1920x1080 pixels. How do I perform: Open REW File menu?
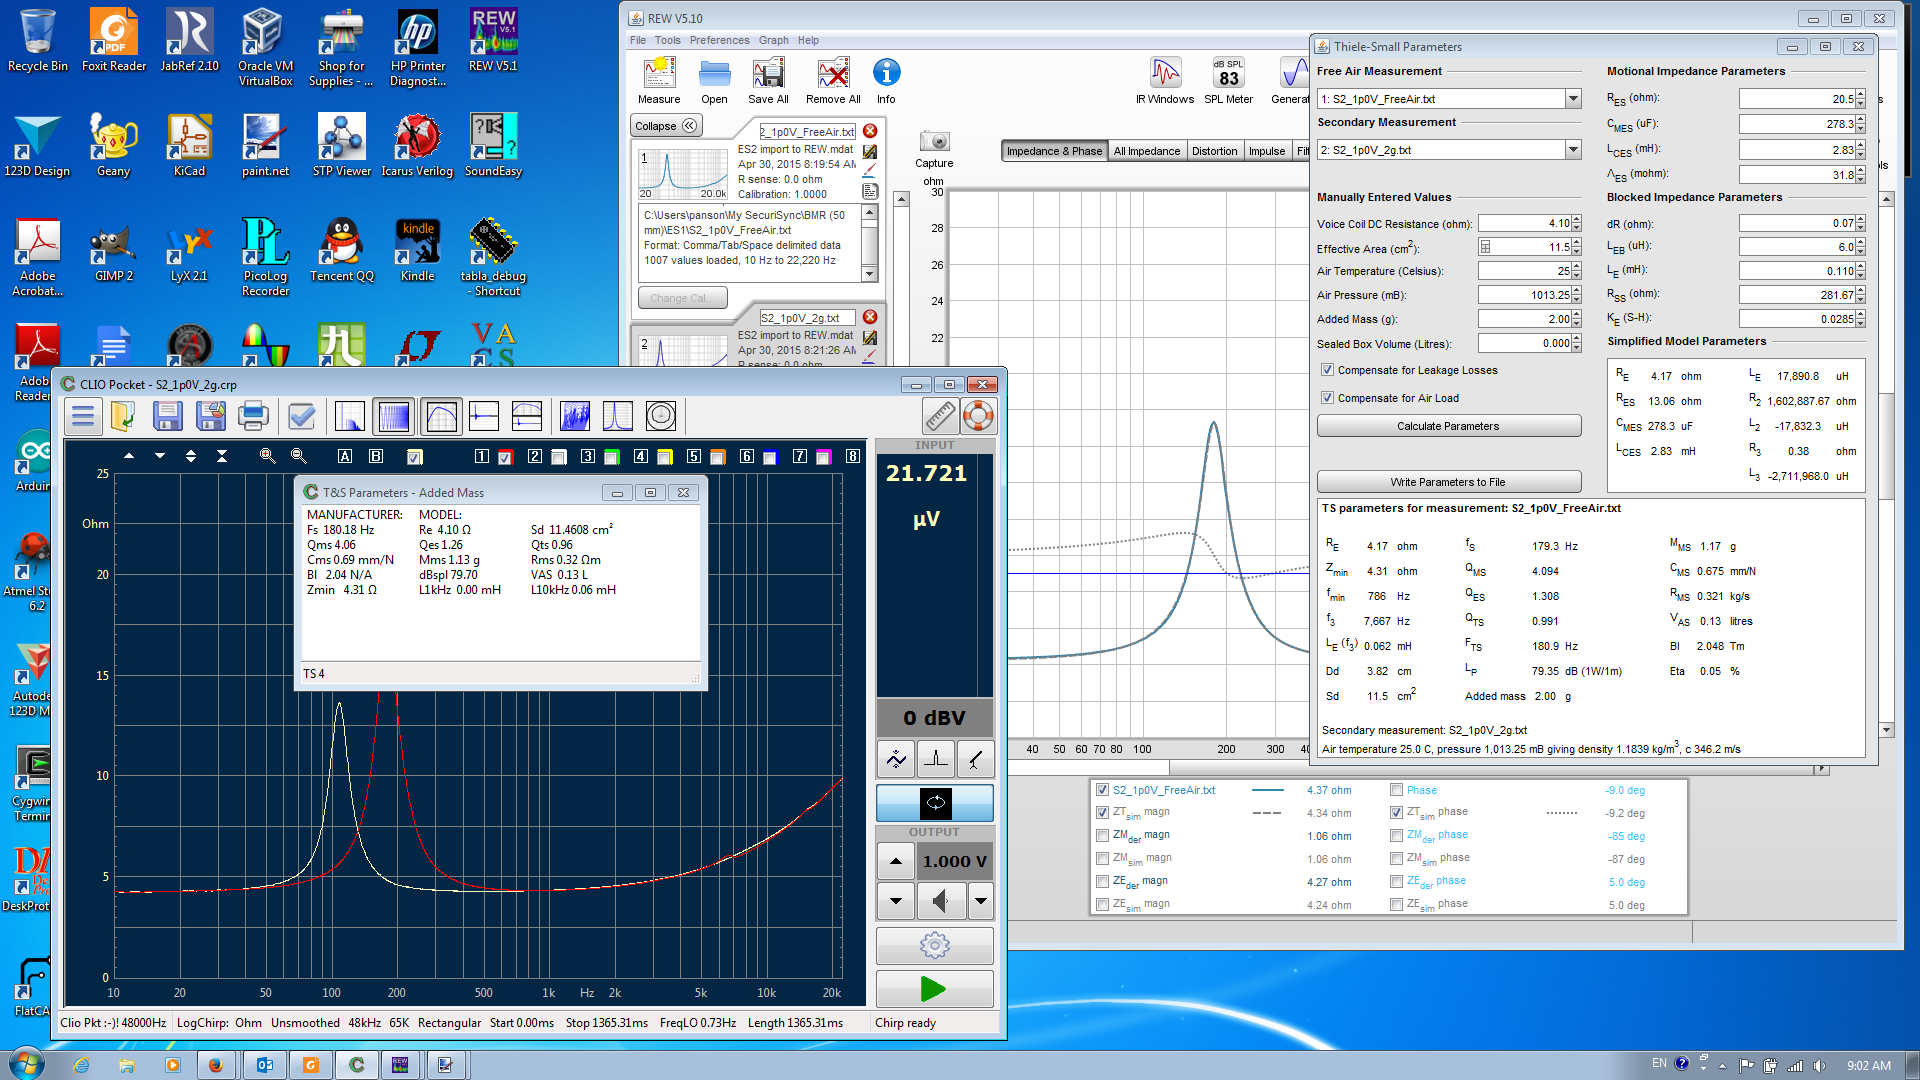coord(638,41)
